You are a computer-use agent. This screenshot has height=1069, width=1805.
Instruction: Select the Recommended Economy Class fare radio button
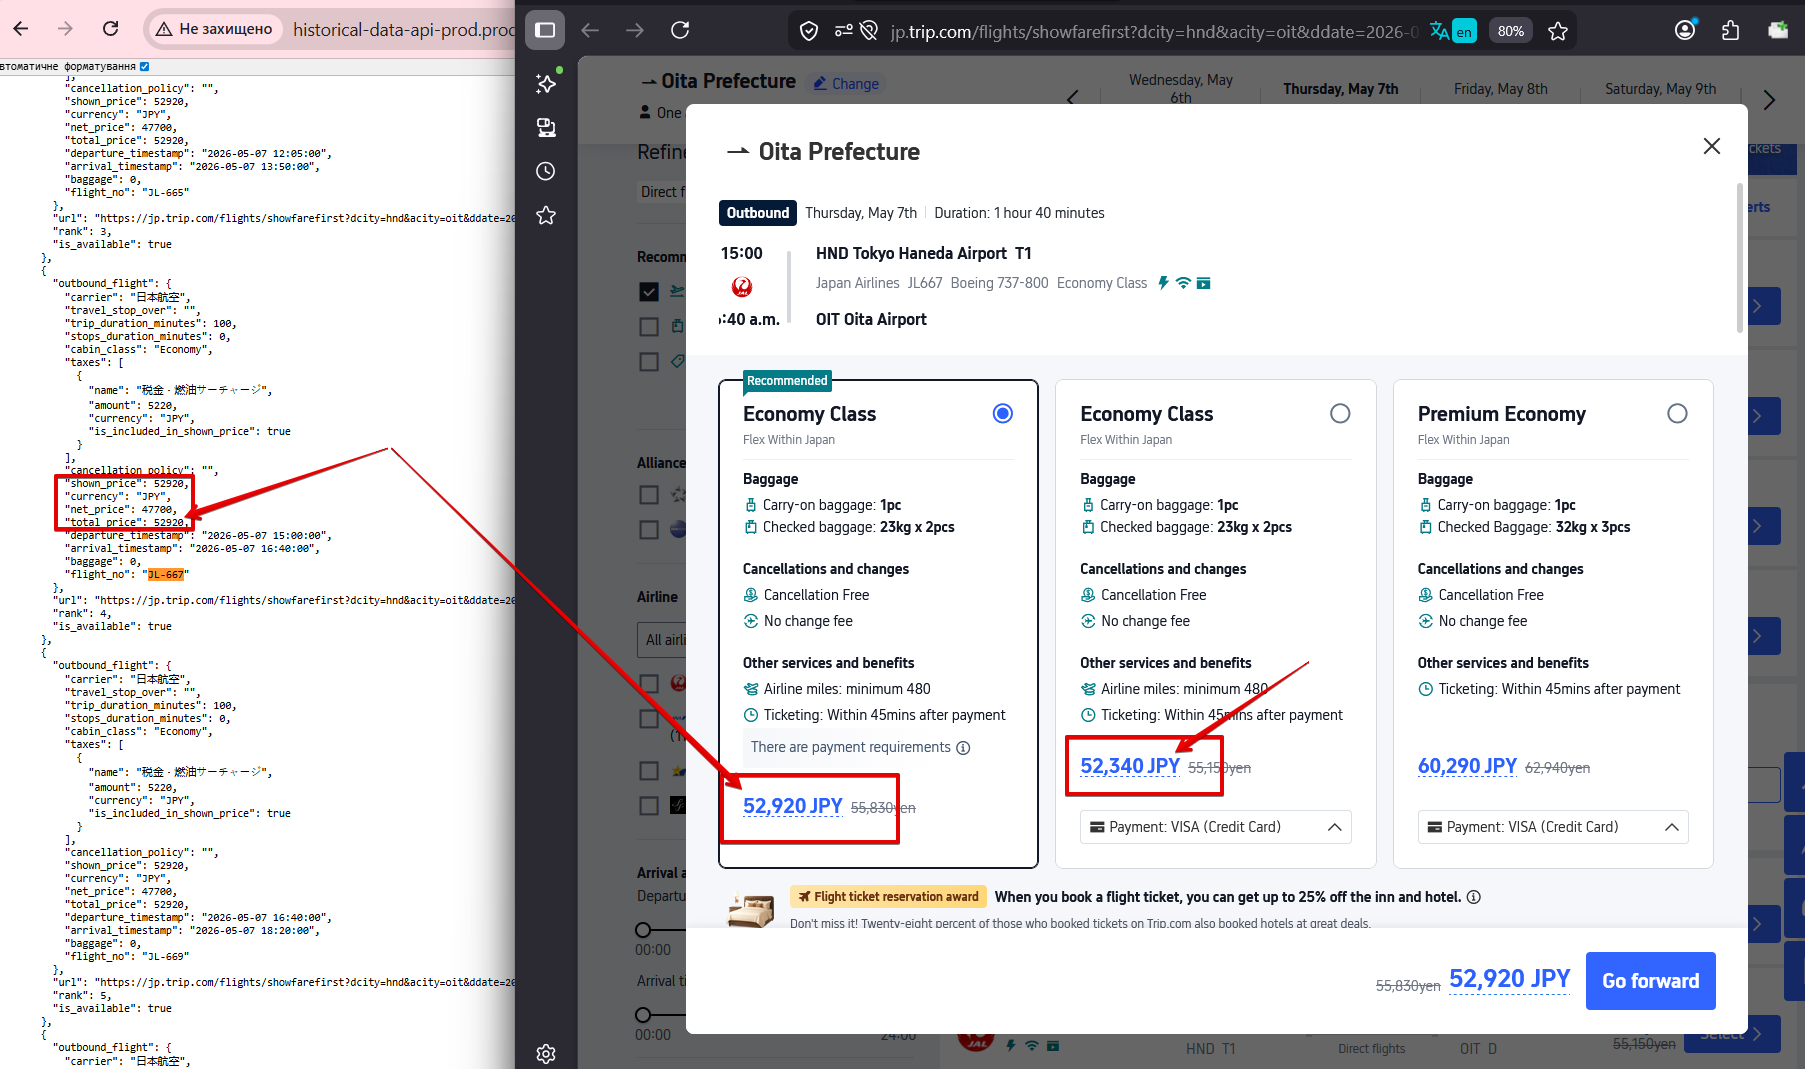click(x=1003, y=414)
